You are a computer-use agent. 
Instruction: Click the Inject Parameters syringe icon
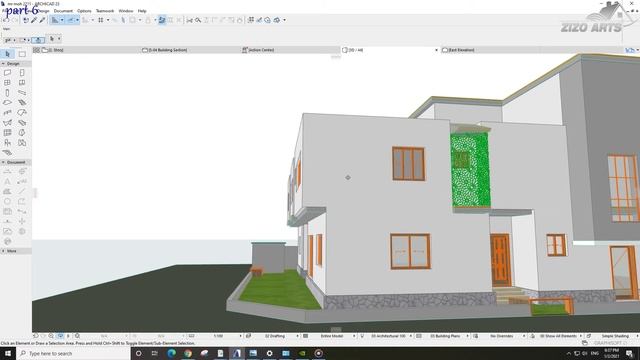42,20
